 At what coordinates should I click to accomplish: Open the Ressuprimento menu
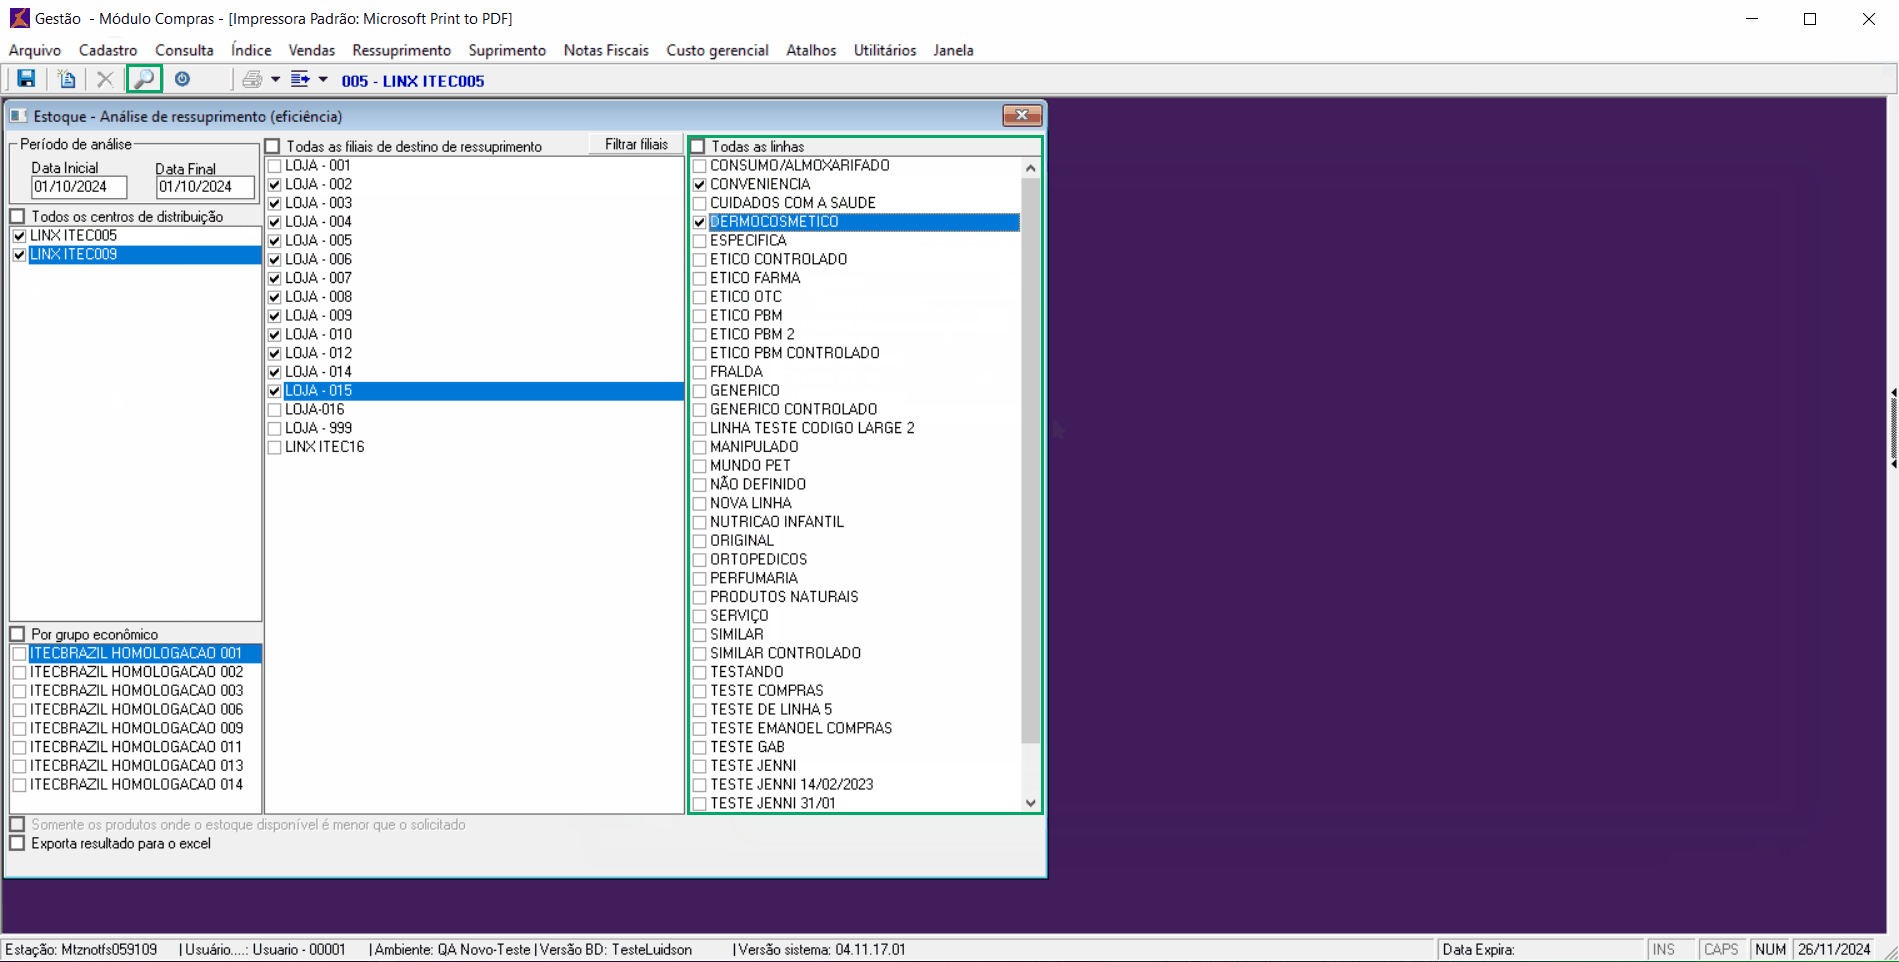[x=401, y=50]
